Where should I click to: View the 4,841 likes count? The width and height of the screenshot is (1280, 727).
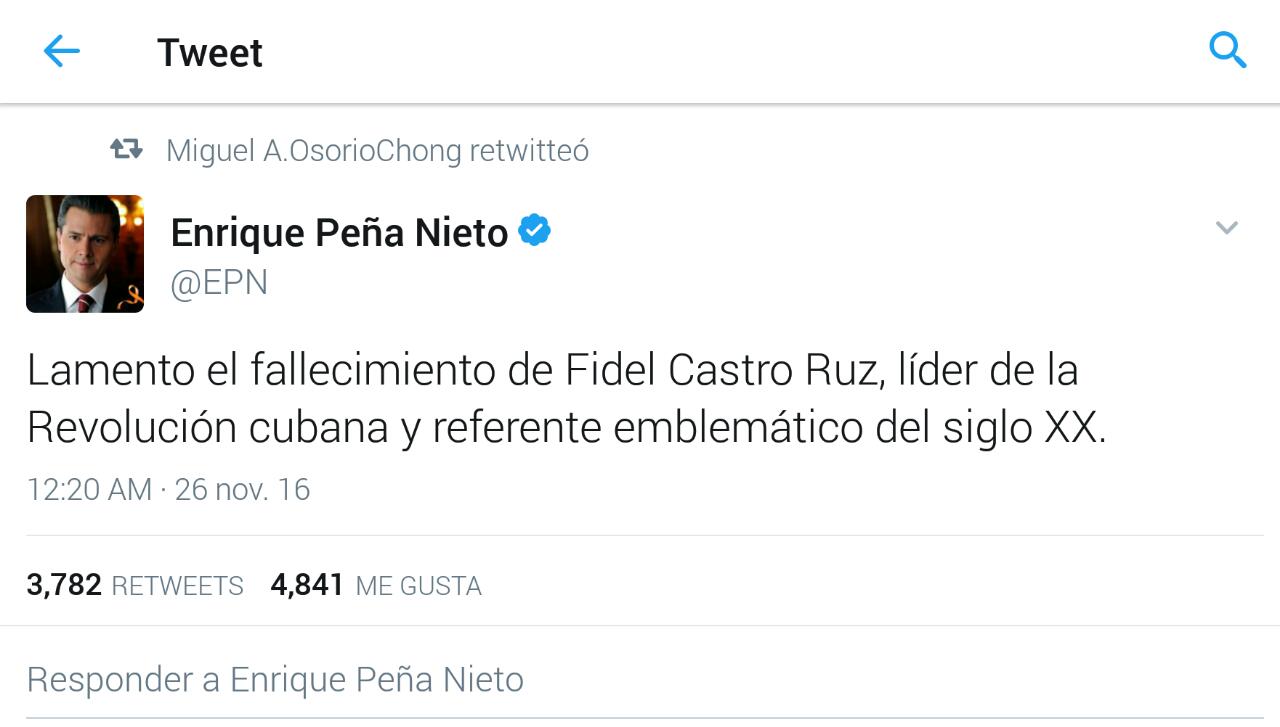click(x=307, y=585)
